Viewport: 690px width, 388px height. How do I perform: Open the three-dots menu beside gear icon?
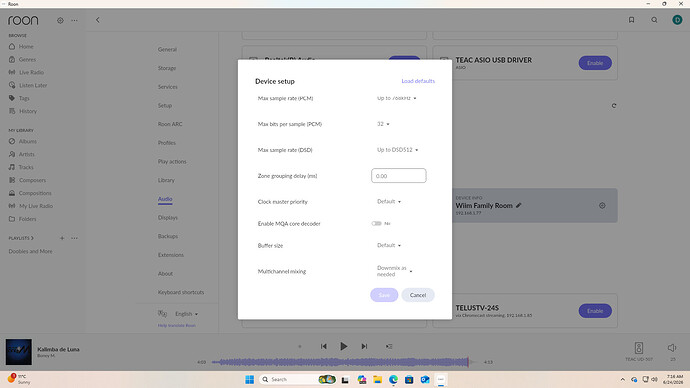74,20
